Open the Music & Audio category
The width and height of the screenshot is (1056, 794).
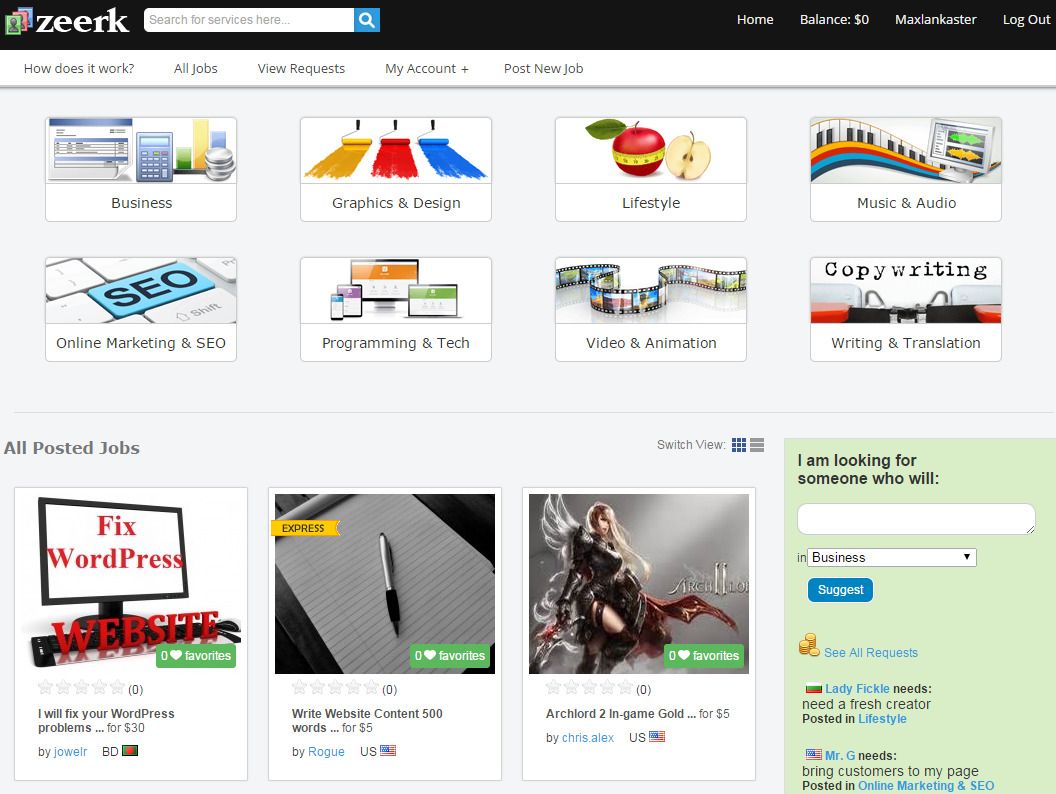(x=905, y=150)
